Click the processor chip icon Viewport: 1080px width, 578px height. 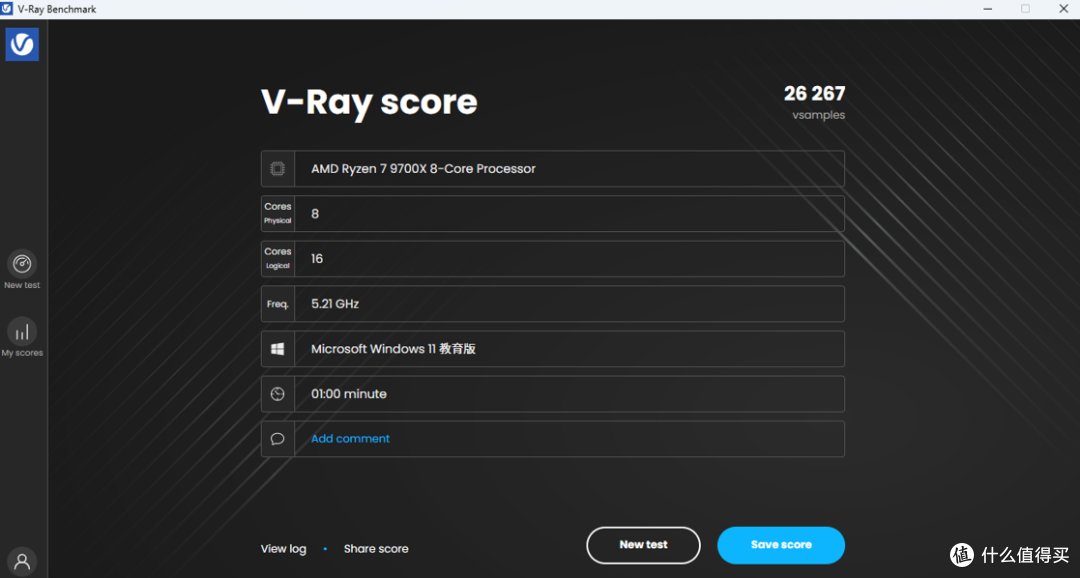(x=278, y=169)
